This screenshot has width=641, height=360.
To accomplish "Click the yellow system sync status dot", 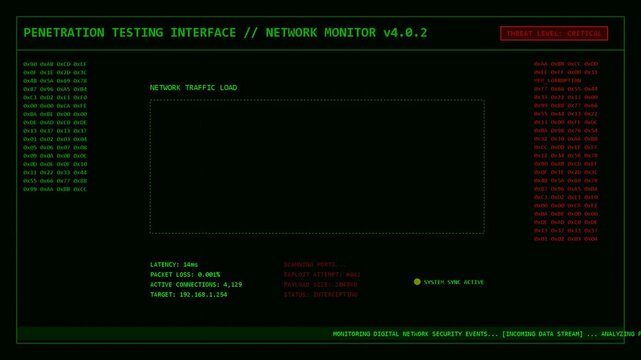I will (417, 282).
